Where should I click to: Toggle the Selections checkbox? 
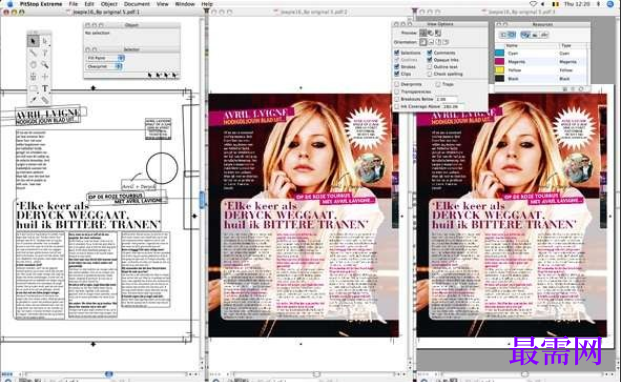[396, 53]
